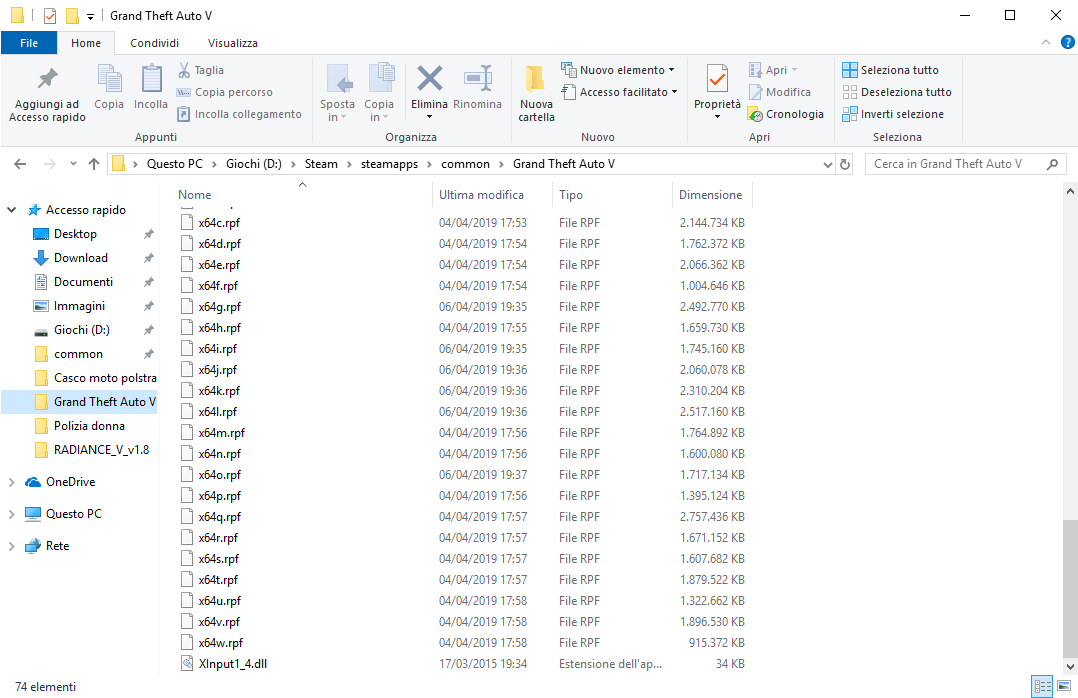Click the search magnifier icon
The height and width of the screenshot is (698, 1078).
click(1052, 164)
